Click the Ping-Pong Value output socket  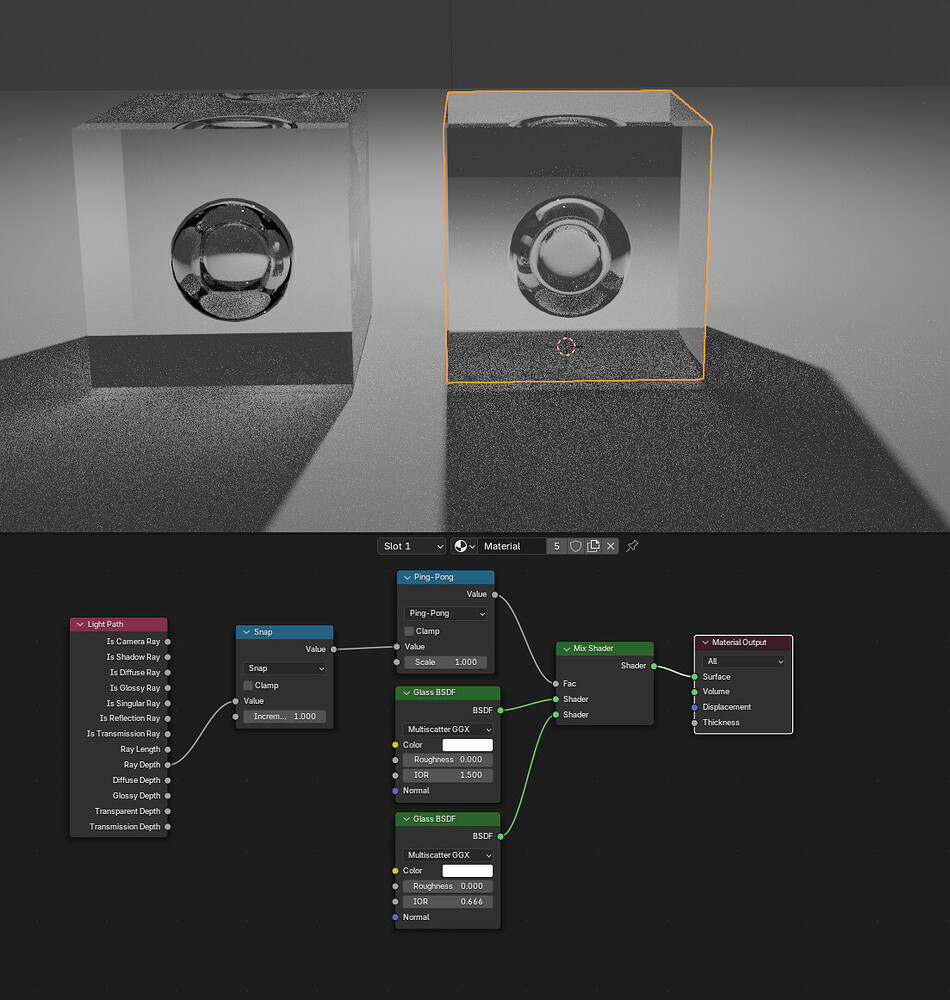pos(495,594)
